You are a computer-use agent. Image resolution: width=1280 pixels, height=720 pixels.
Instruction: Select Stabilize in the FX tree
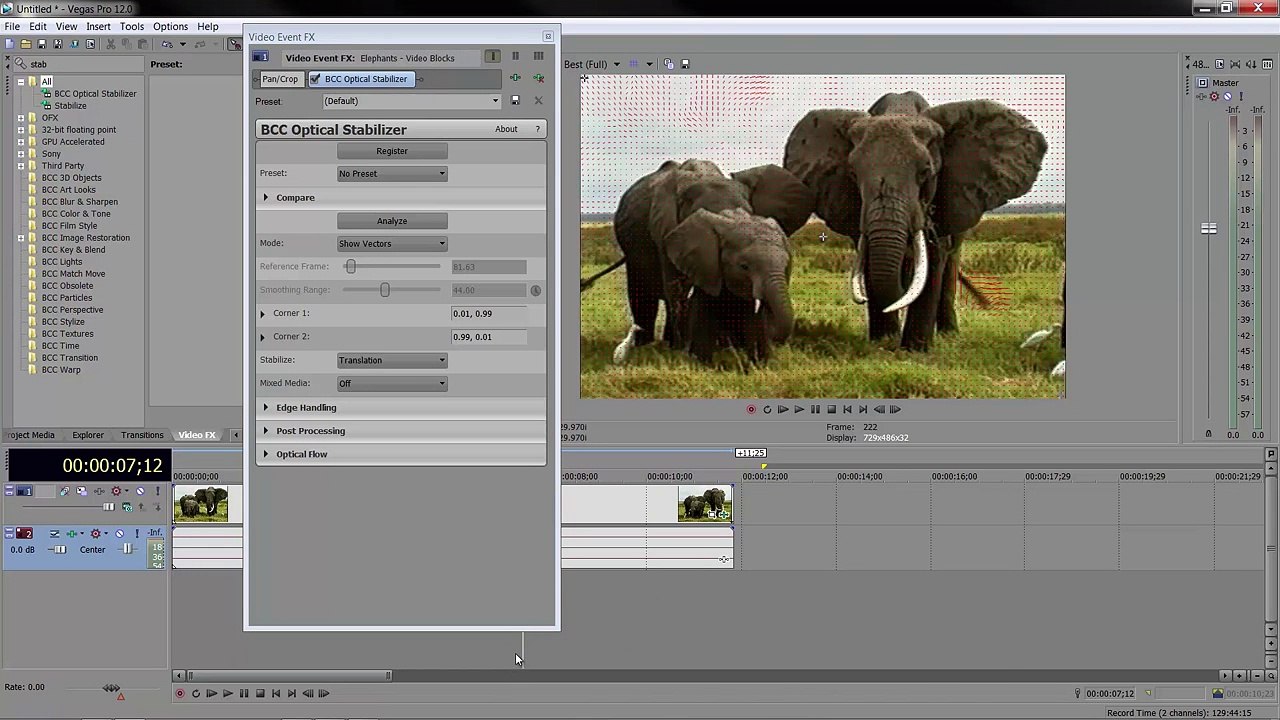[70, 106]
